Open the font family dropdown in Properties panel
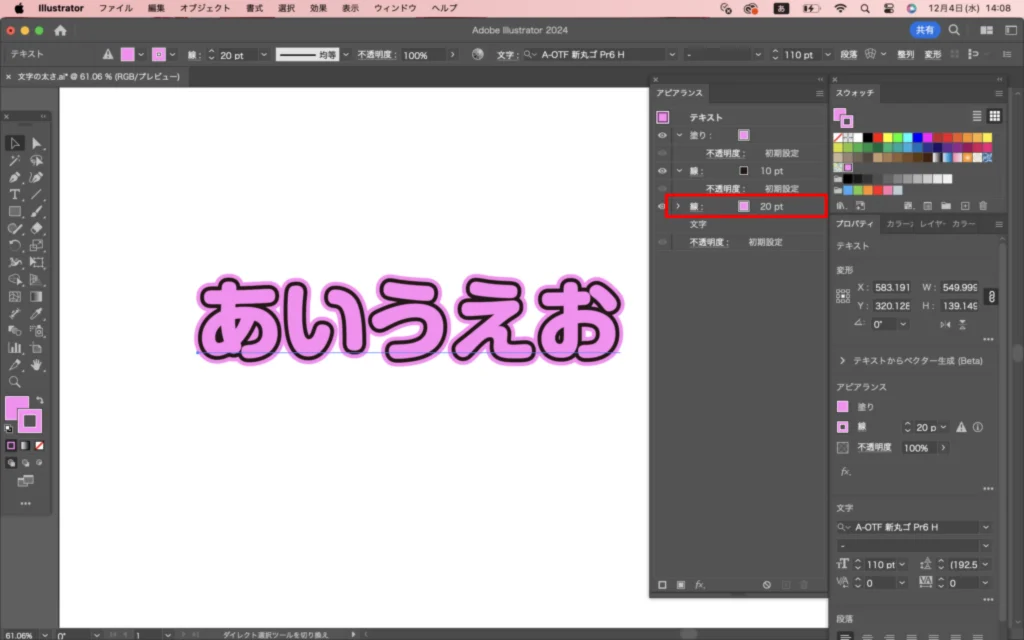 click(x=986, y=527)
